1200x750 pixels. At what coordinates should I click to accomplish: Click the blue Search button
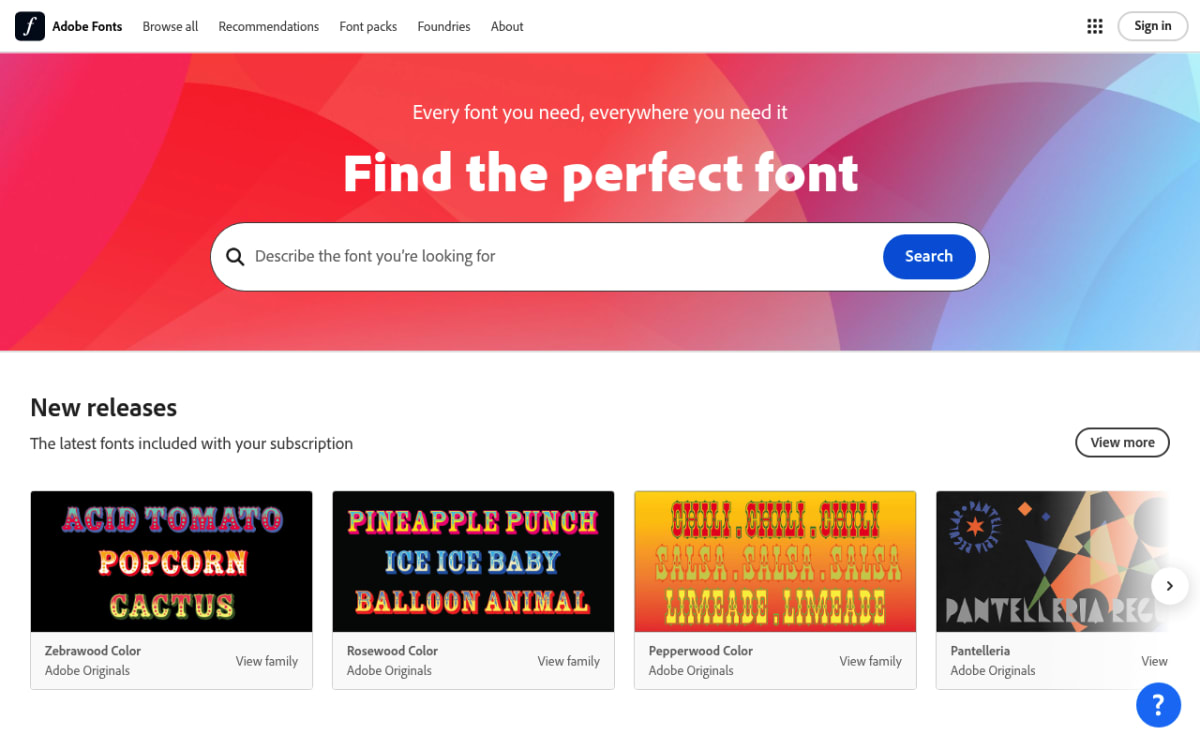[929, 256]
